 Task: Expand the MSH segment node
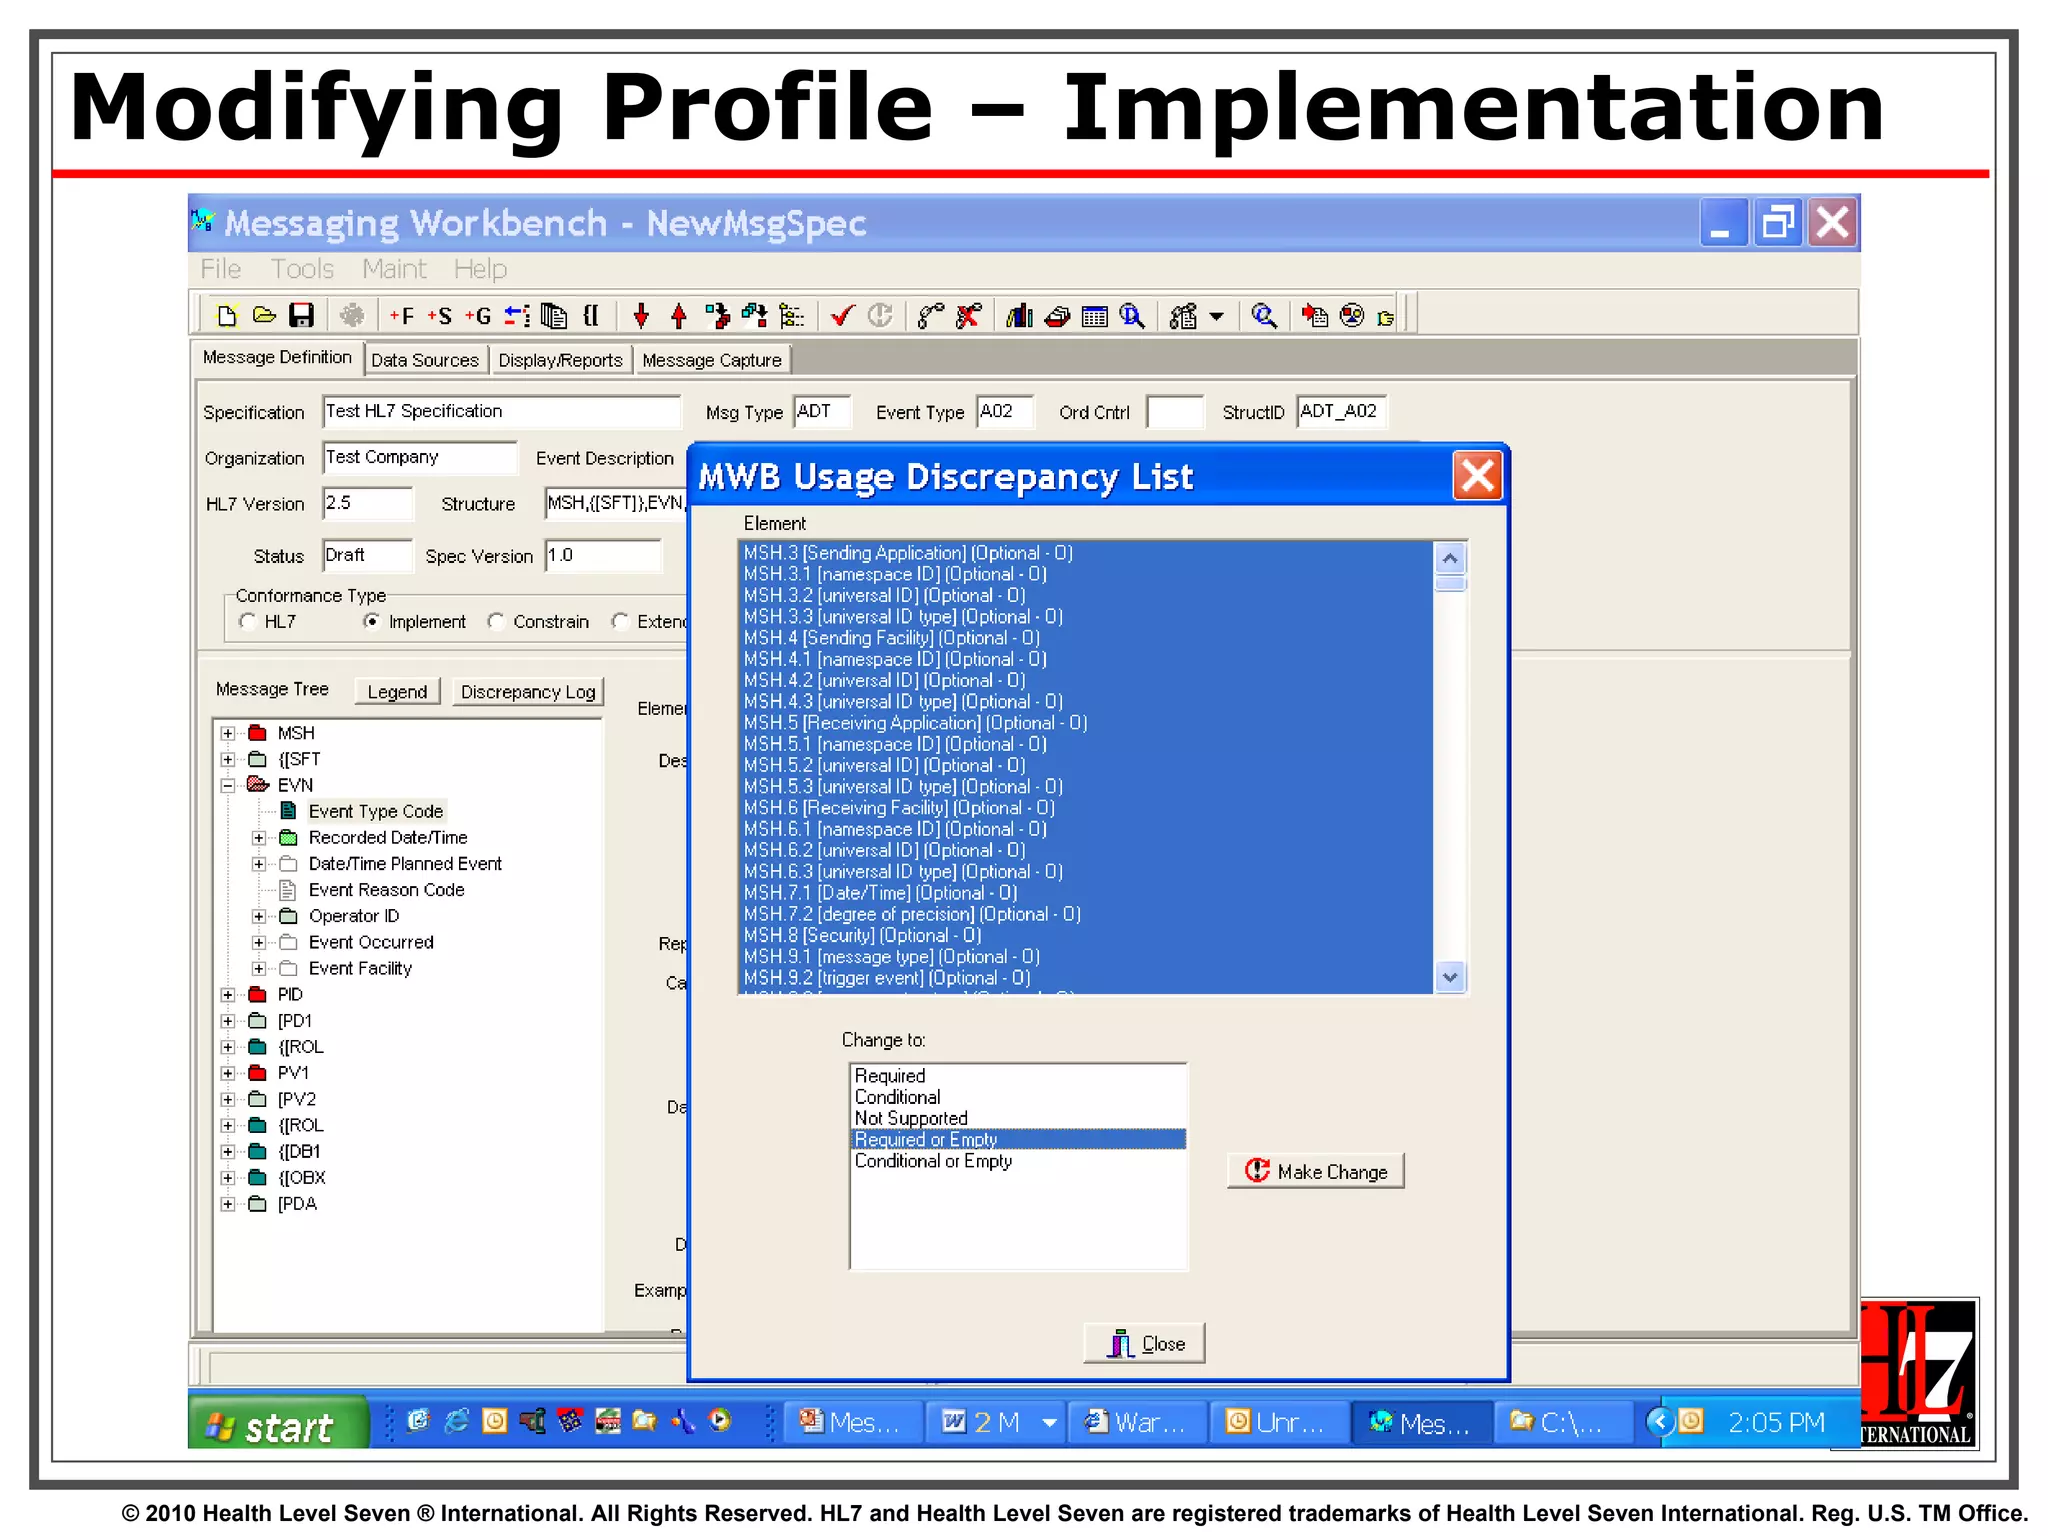click(228, 733)
